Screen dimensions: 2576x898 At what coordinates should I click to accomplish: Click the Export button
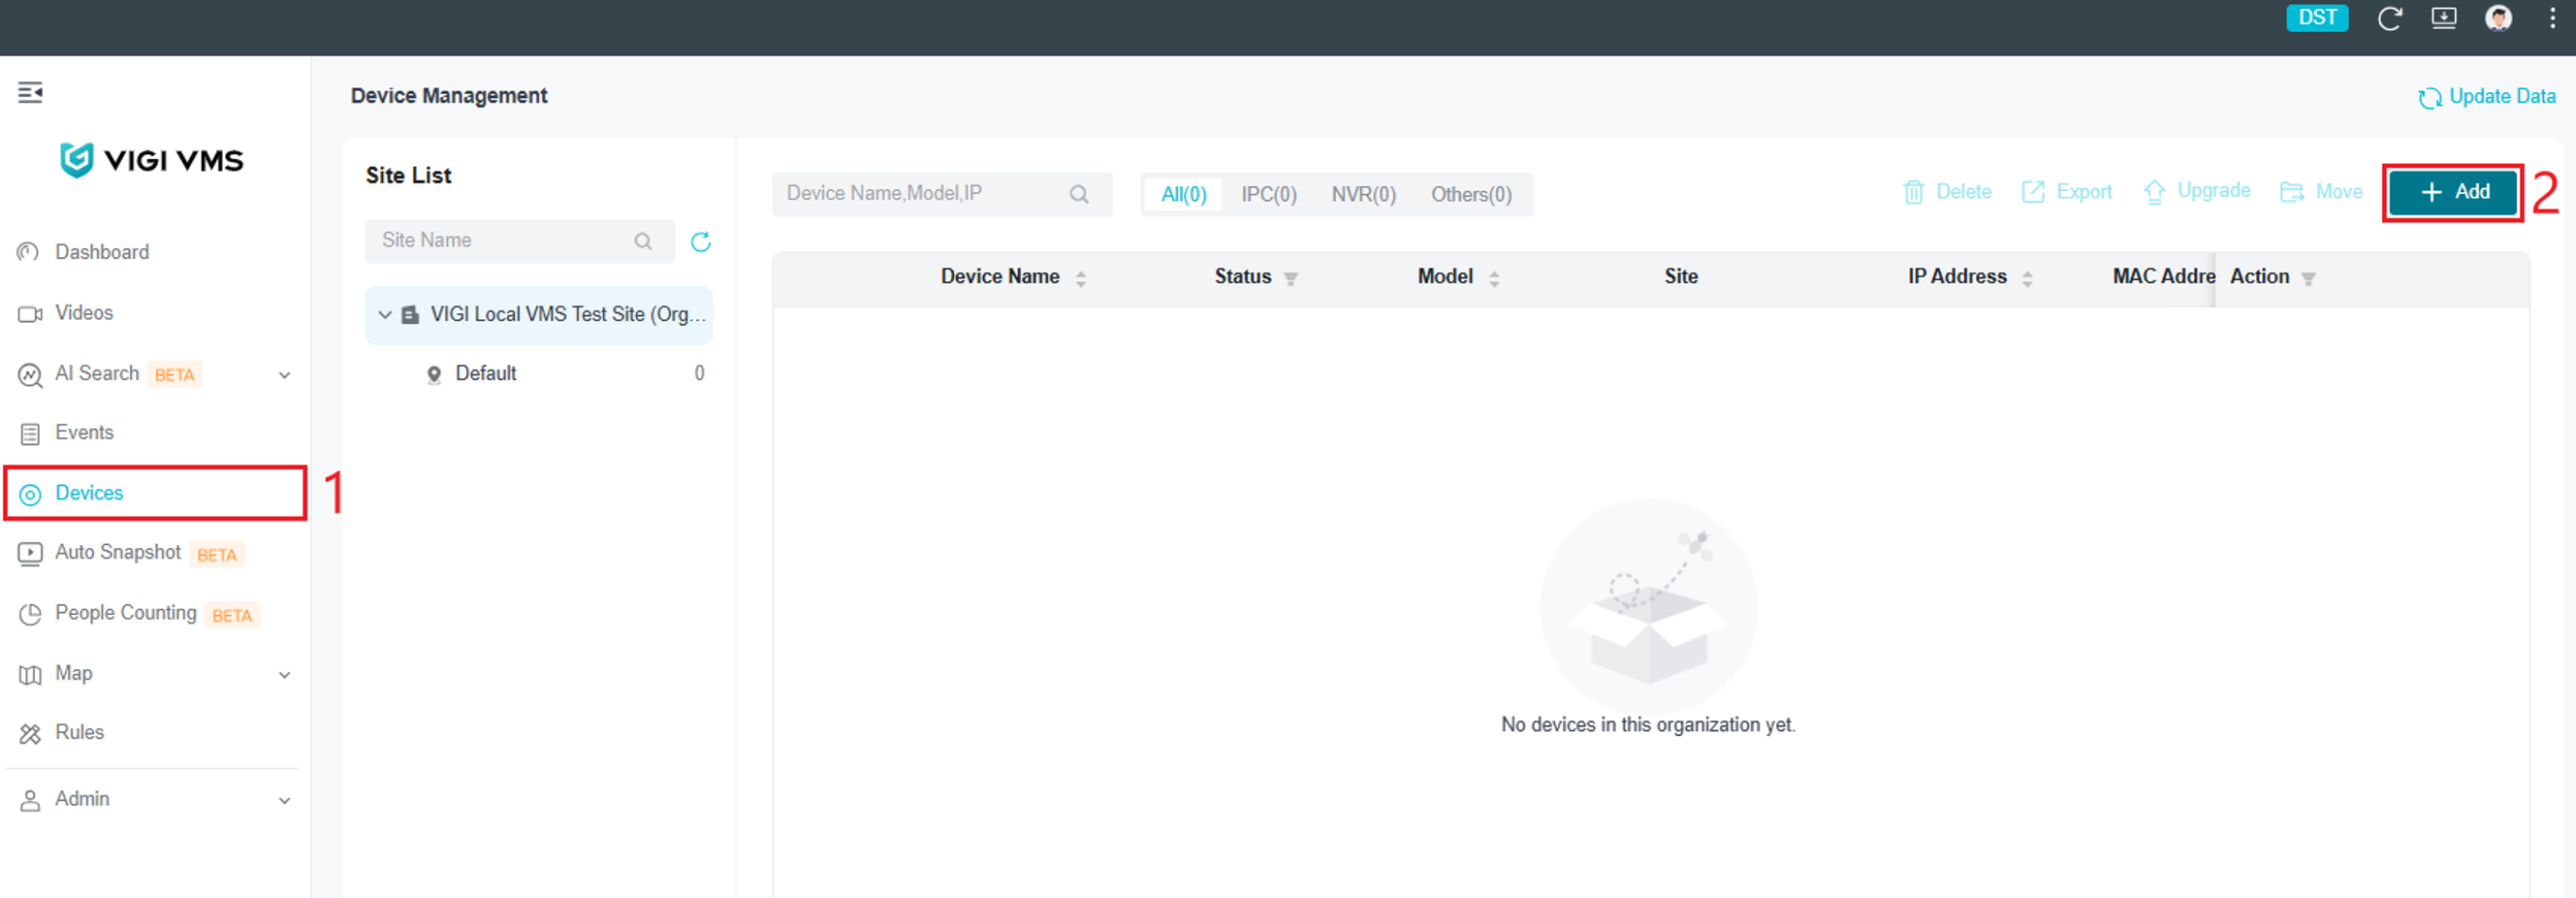(2066, 191)
